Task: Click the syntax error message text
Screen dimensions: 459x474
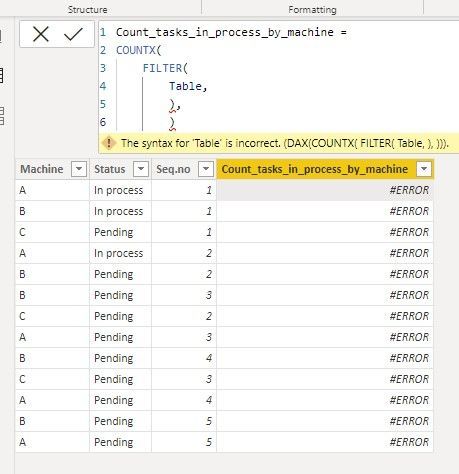Action: 285,143
